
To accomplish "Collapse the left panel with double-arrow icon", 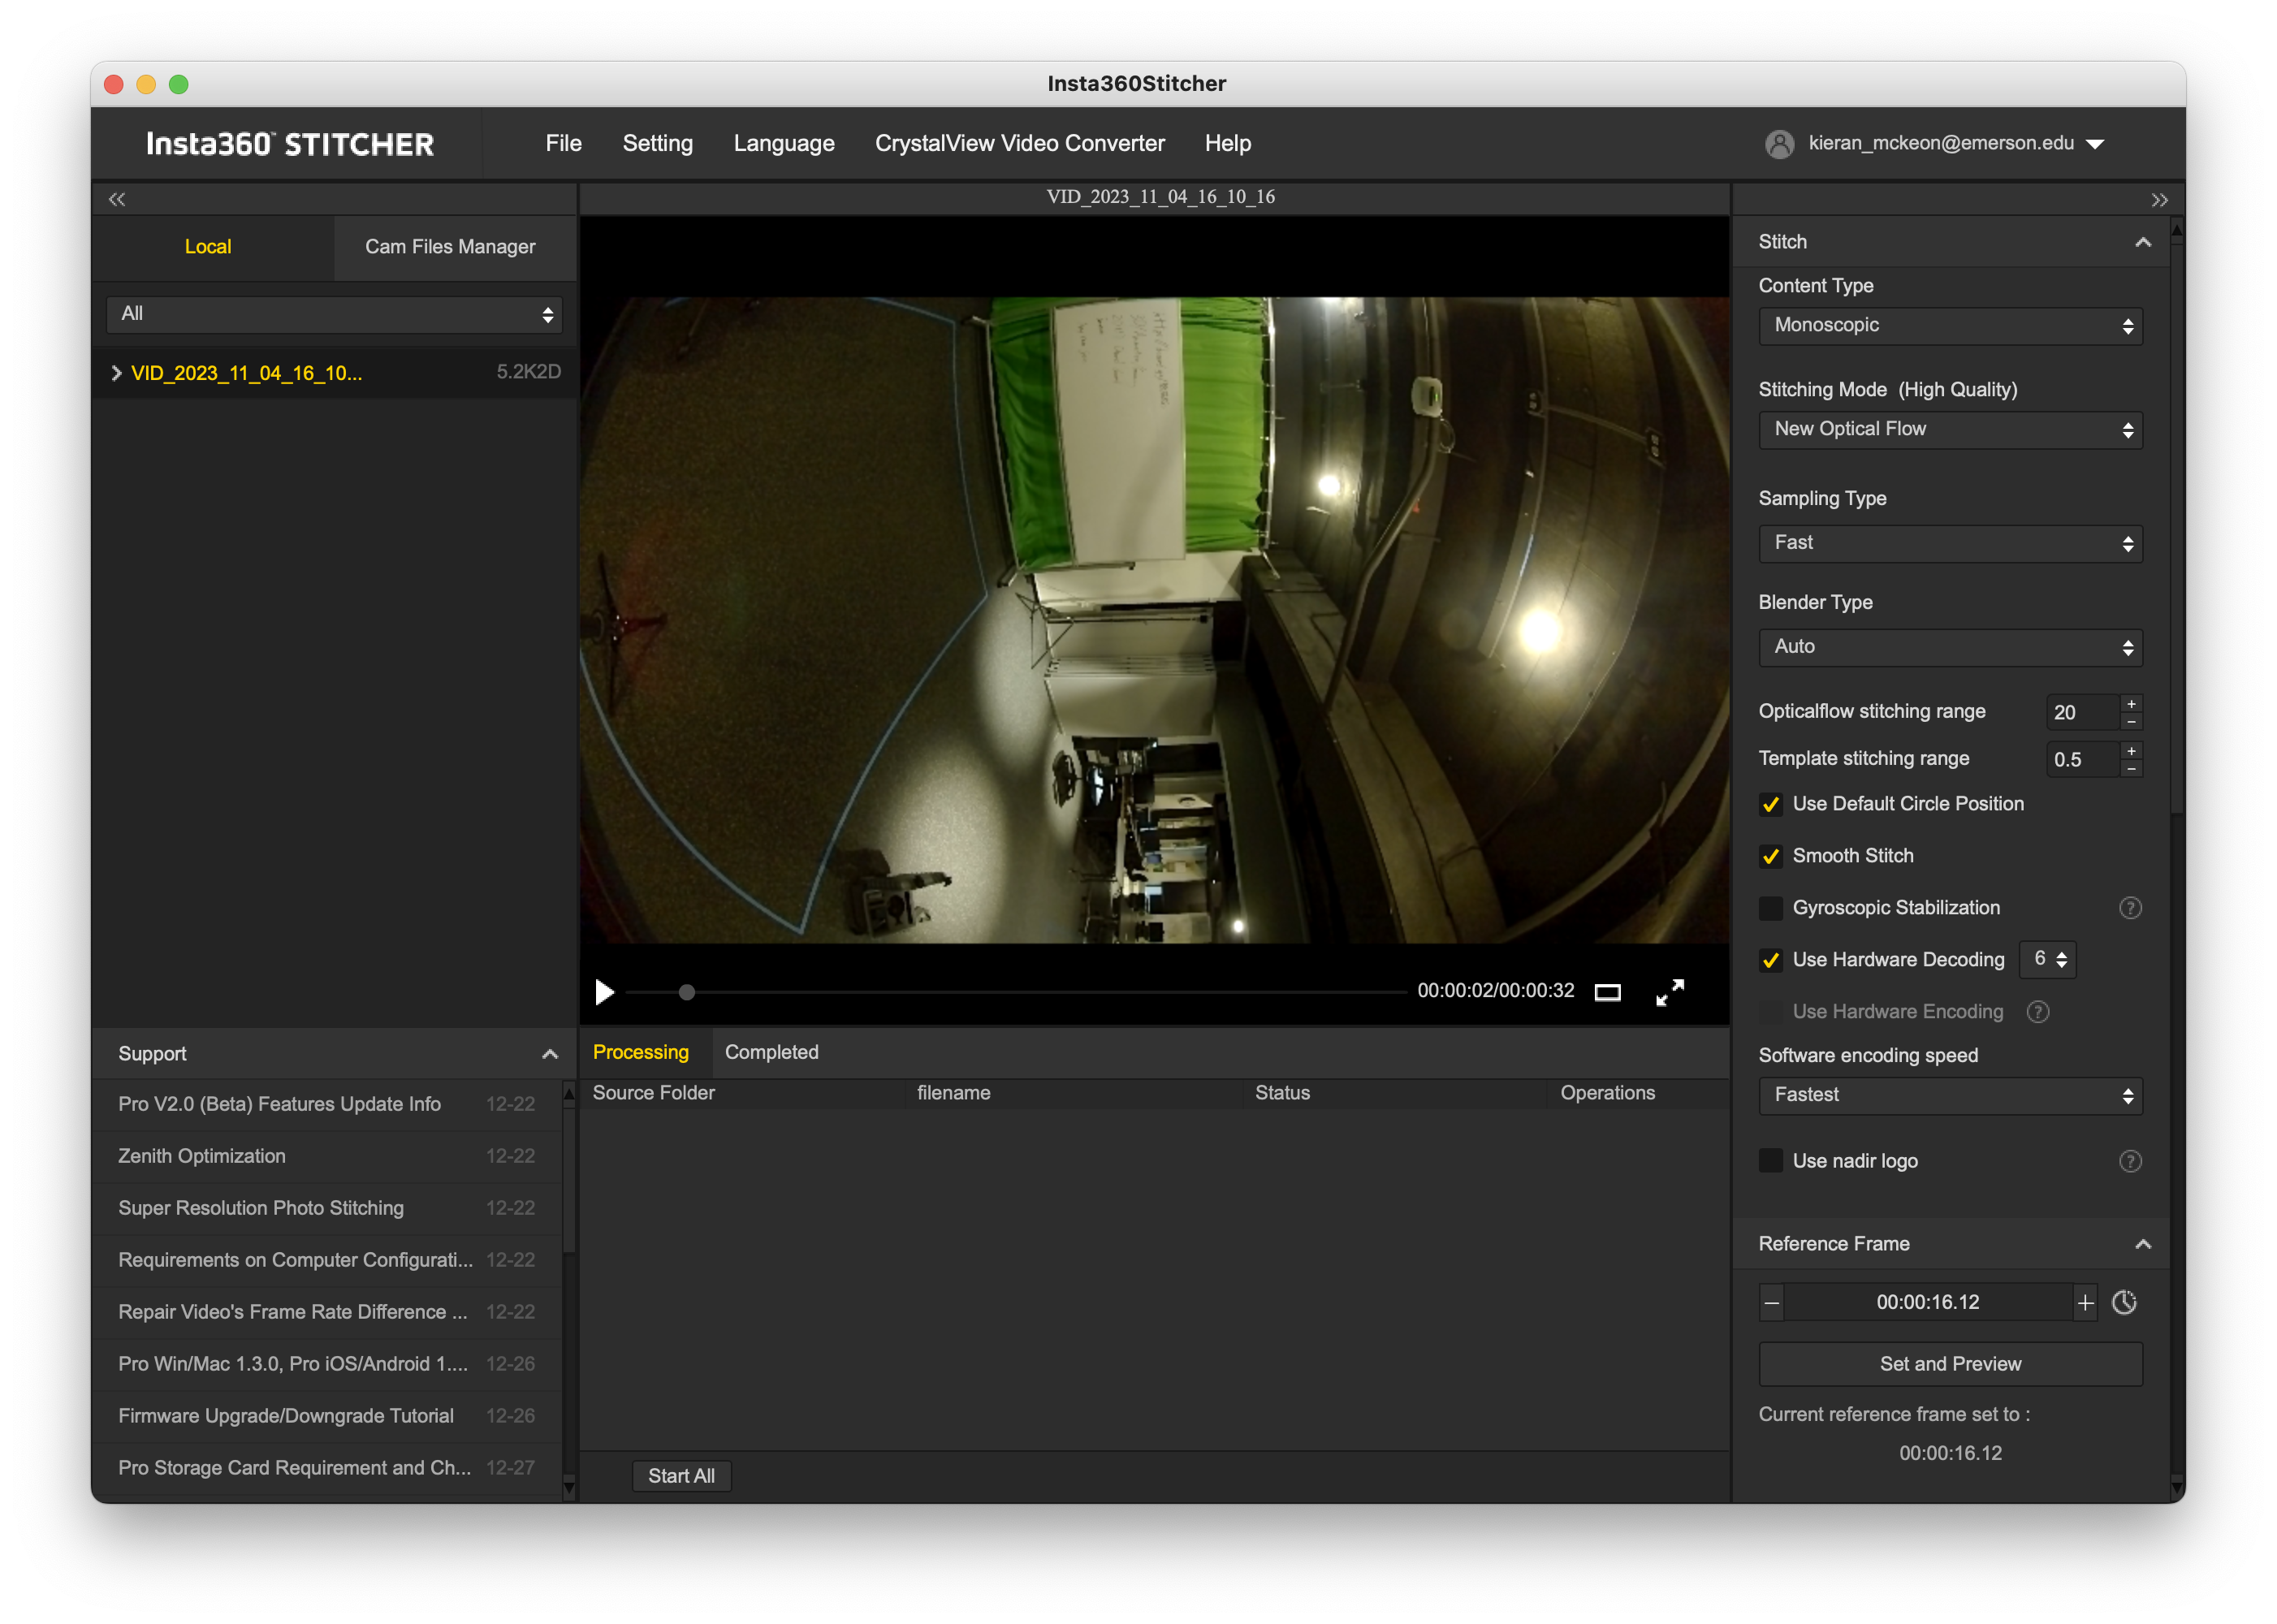I will [117, 199].
